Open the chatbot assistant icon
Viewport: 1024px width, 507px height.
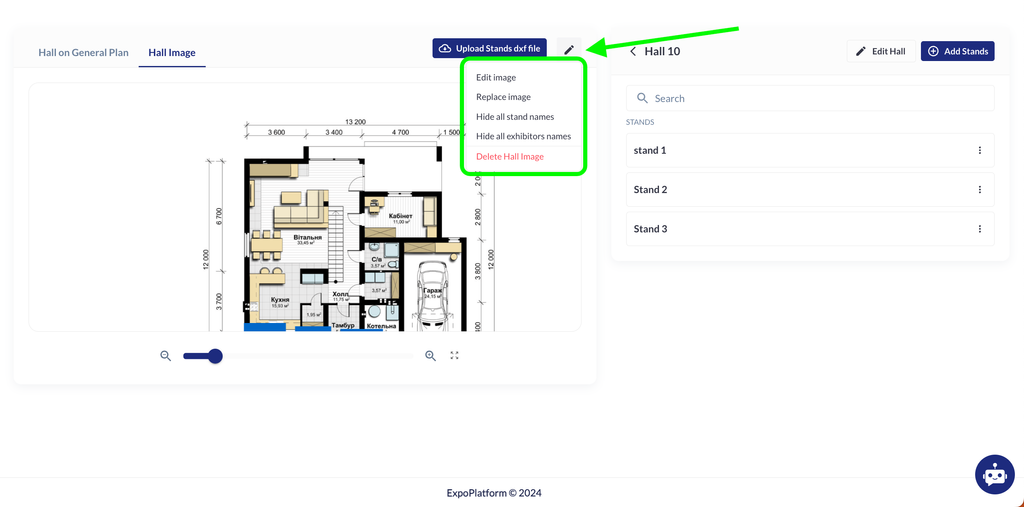(x=994, y=475)
